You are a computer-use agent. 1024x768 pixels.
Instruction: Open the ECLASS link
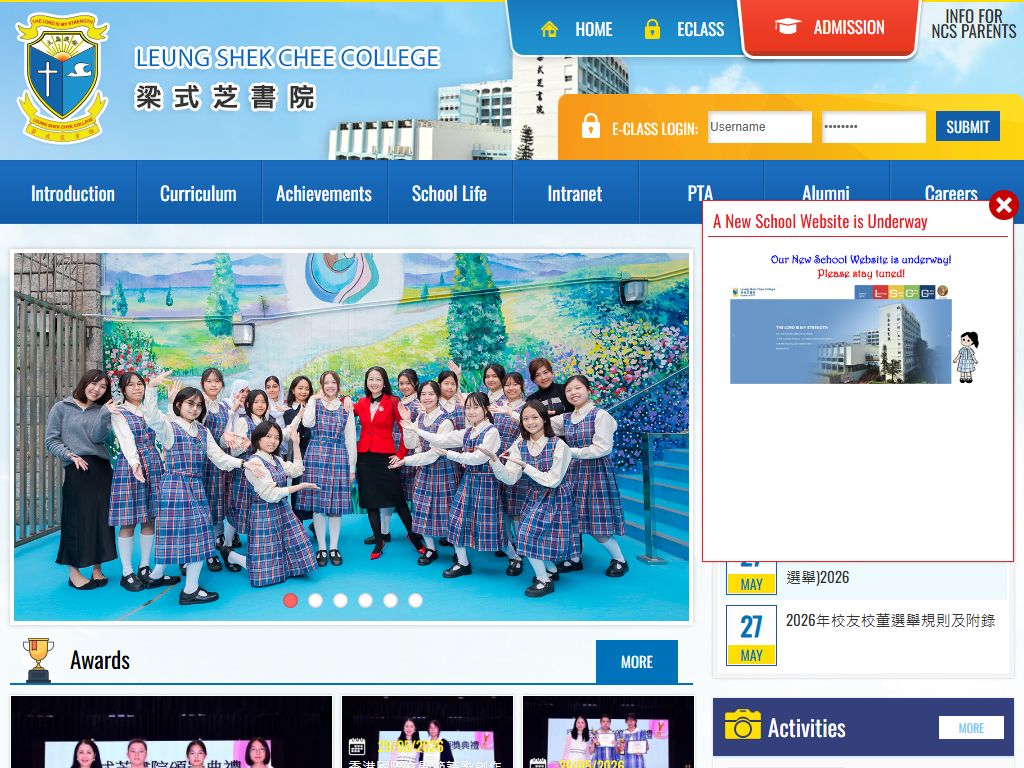(x=701, y=29)
